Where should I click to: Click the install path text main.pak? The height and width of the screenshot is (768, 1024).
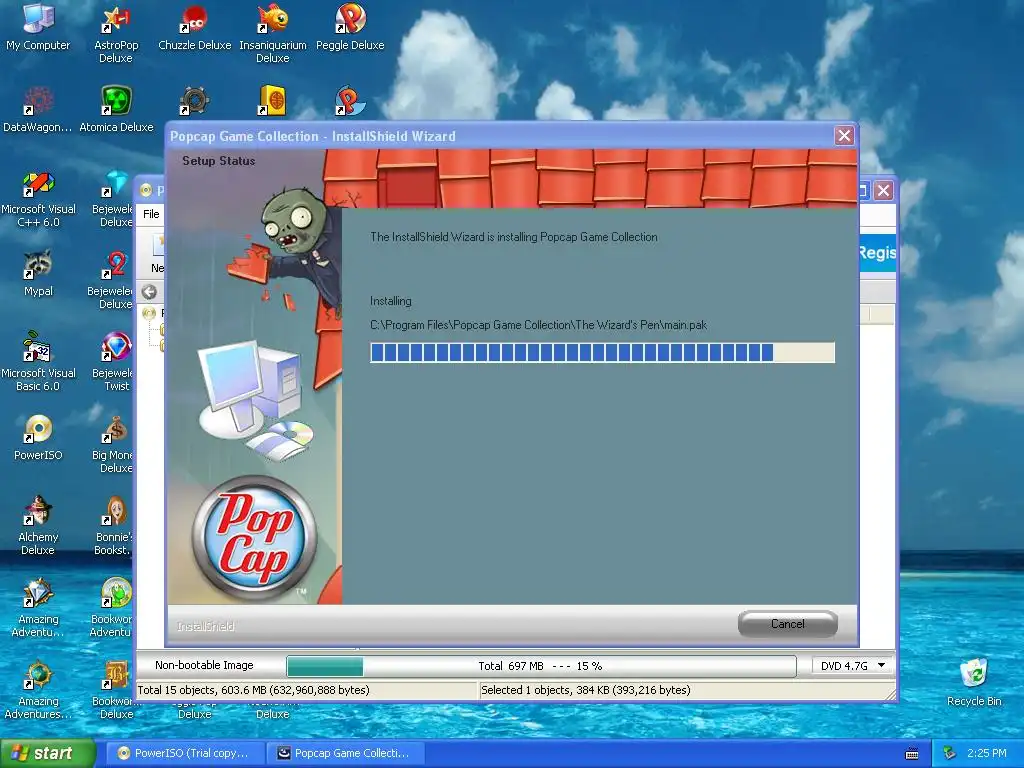tap(538, 325)
